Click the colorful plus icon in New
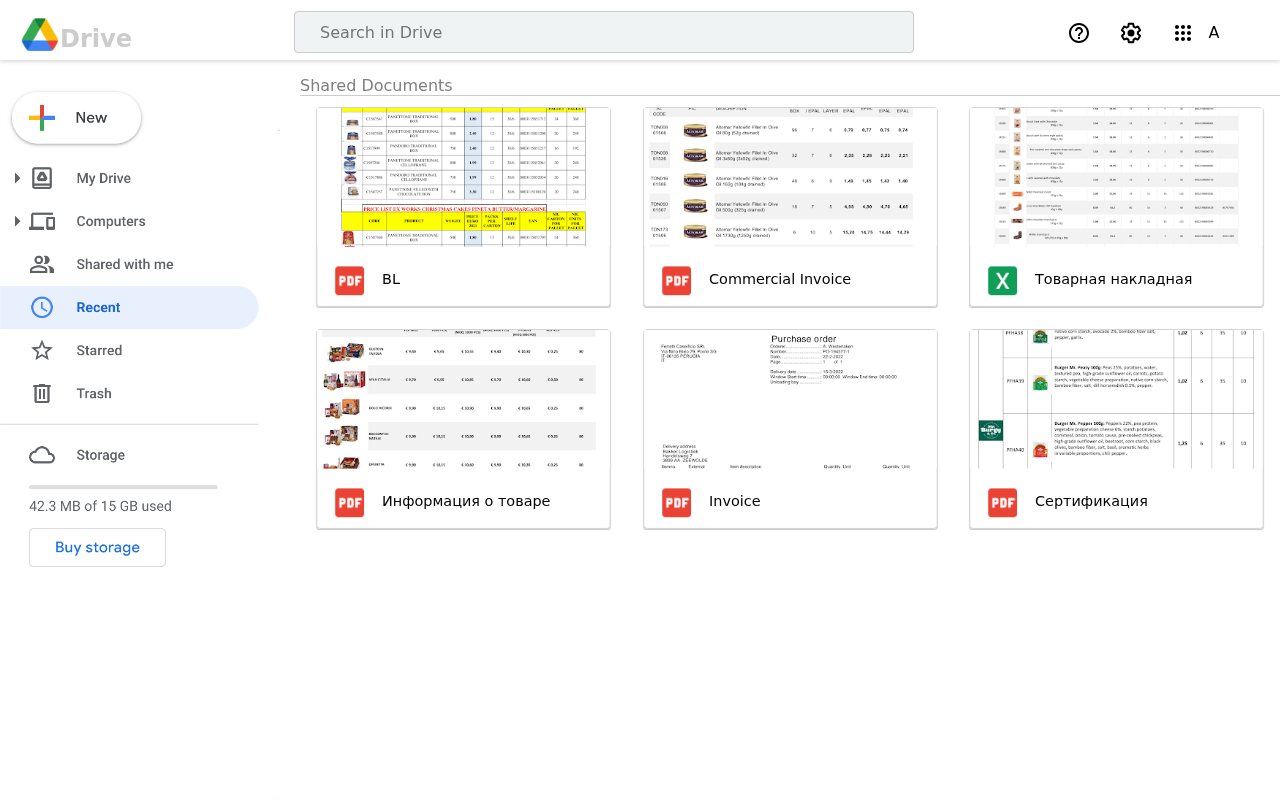Image resolution: width=1280 pixels, height=800 pixels. coord(42,118)
